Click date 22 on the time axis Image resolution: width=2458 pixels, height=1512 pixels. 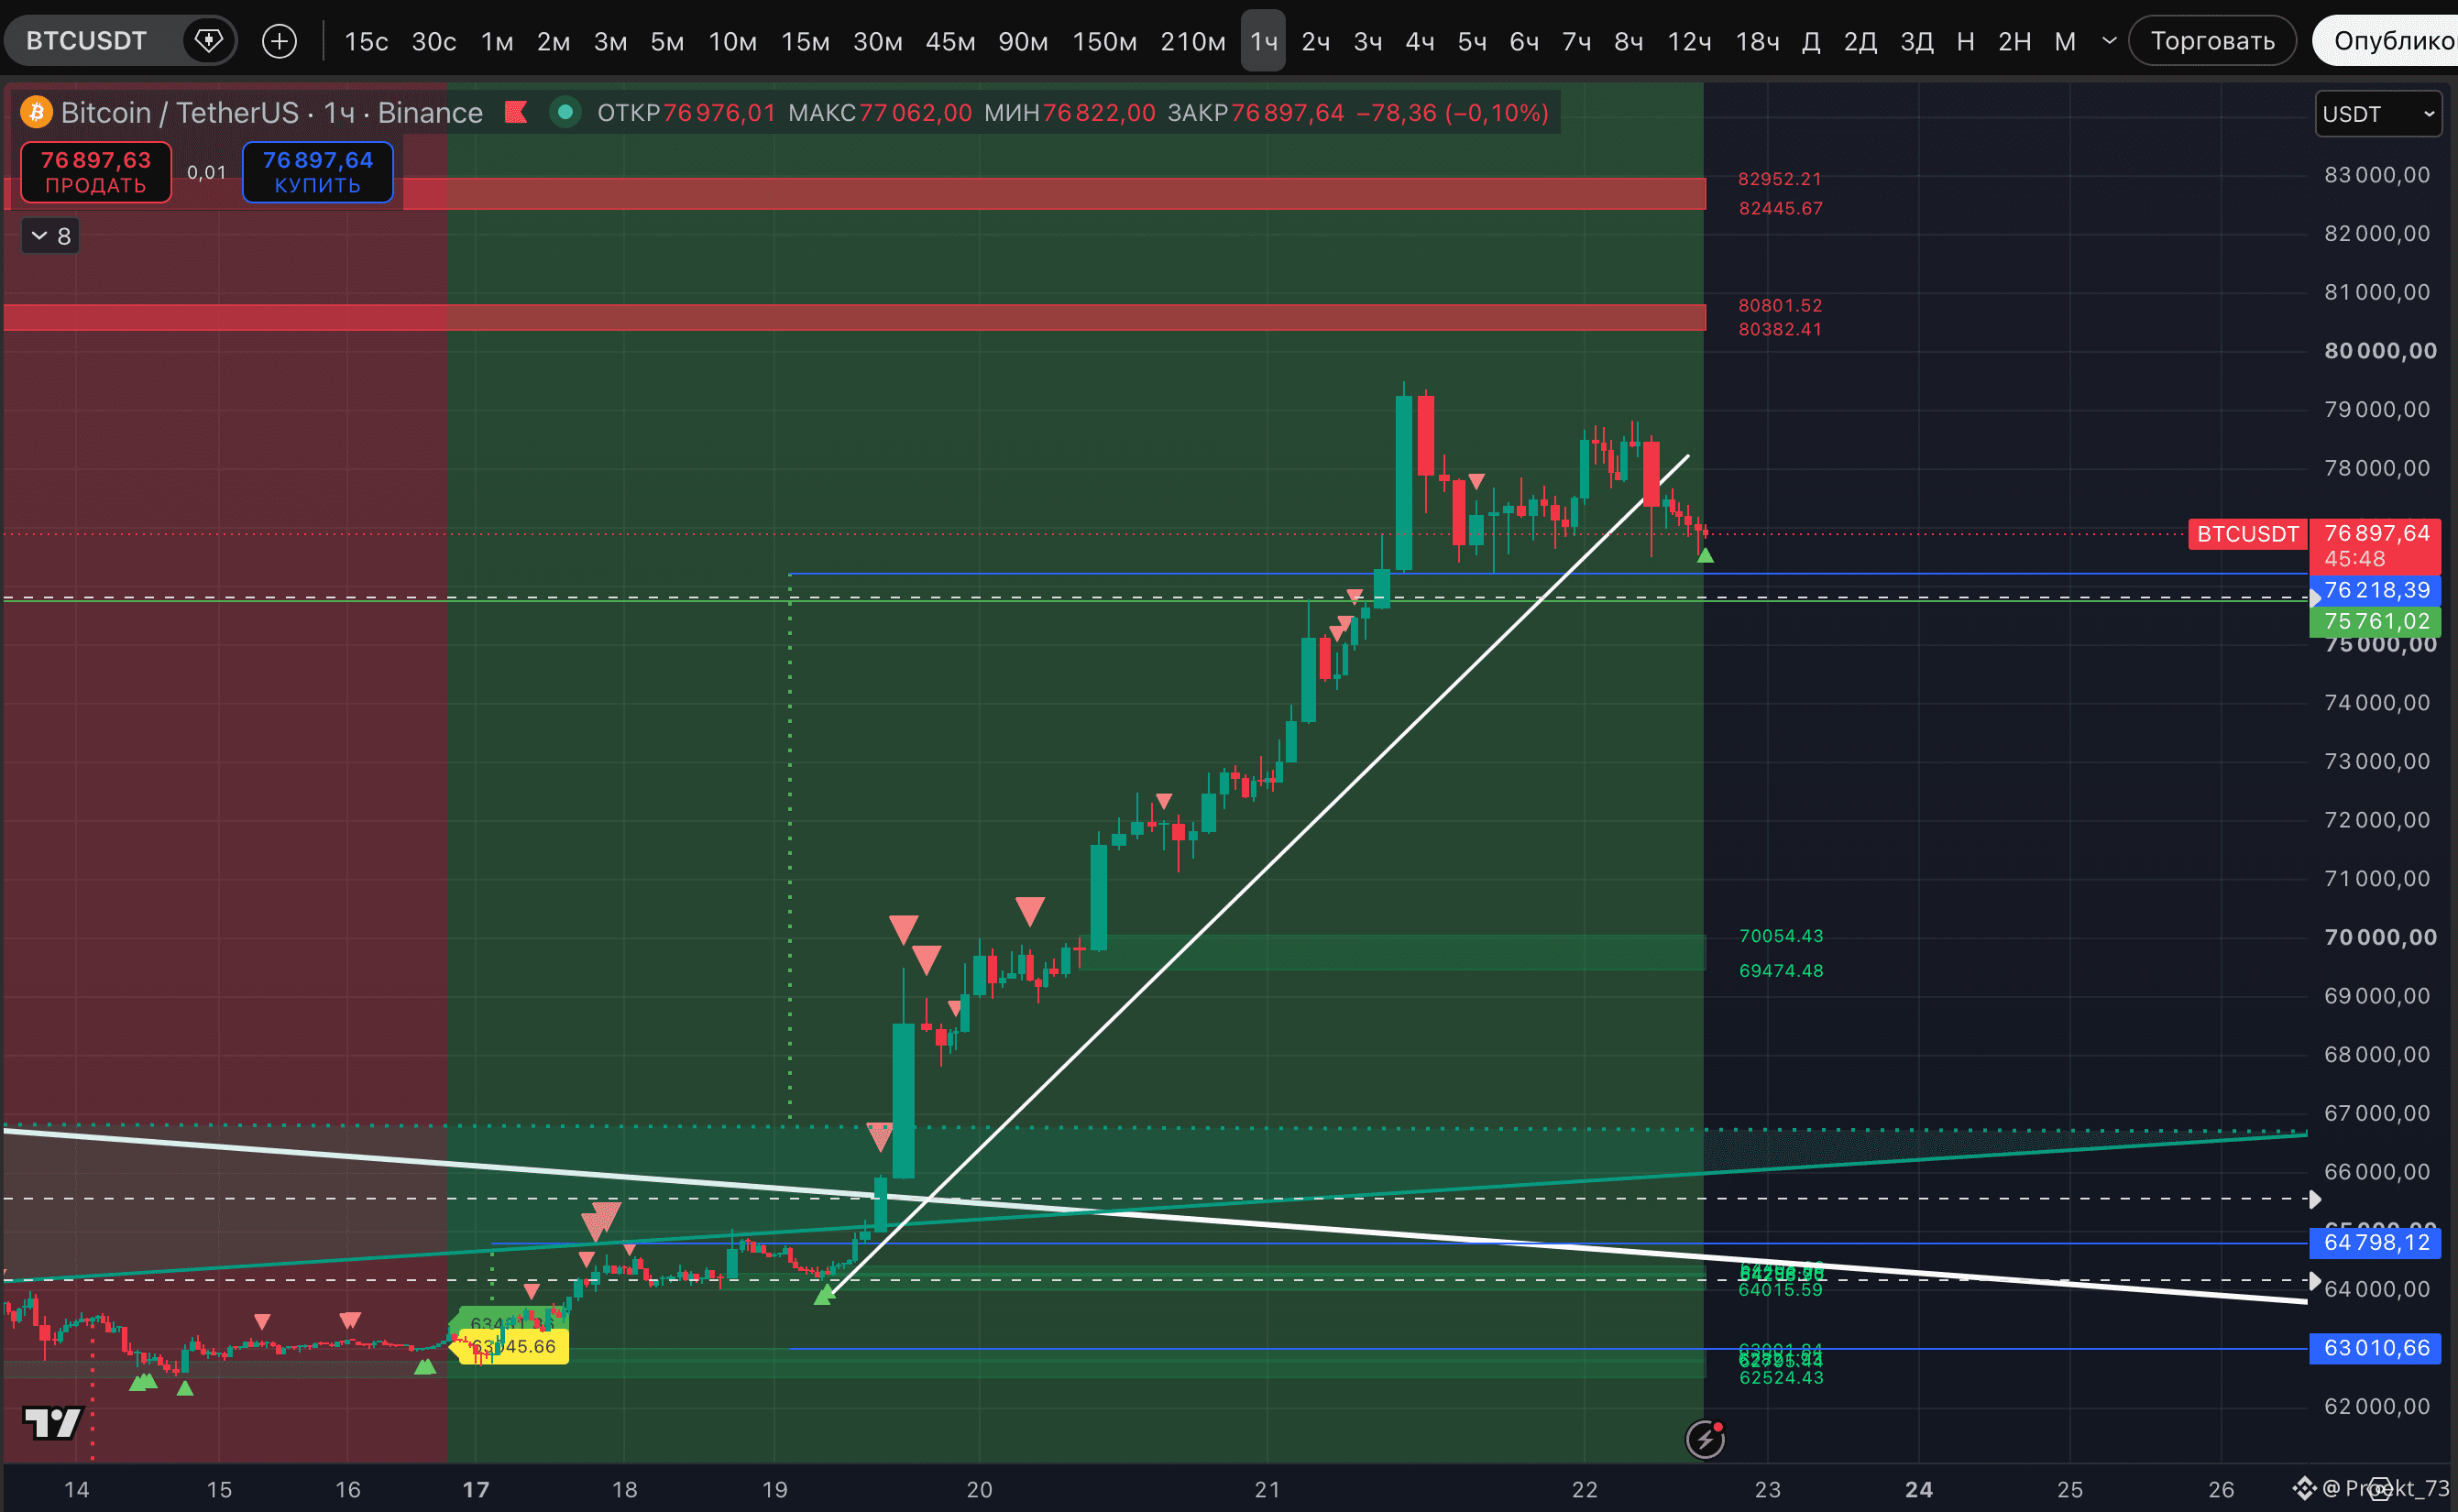(x=1585, y=1489)
